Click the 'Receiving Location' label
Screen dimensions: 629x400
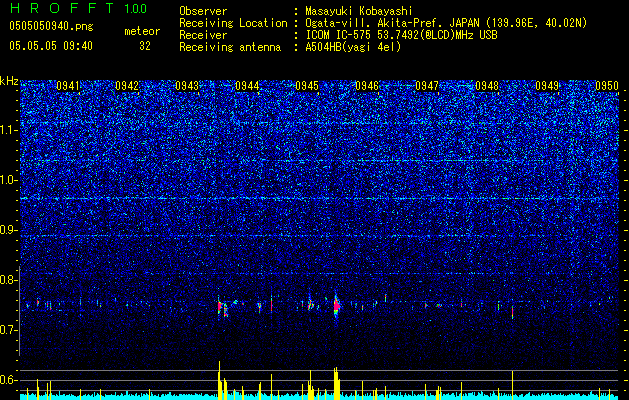point(233,23)
